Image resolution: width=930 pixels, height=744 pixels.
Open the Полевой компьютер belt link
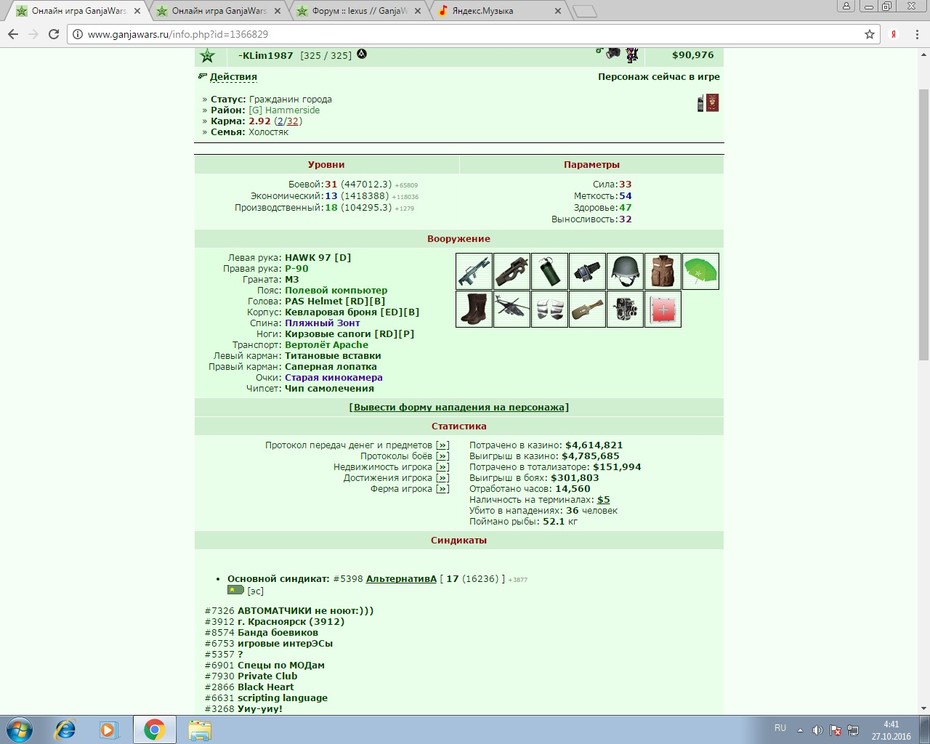click(x=336, y=290)
